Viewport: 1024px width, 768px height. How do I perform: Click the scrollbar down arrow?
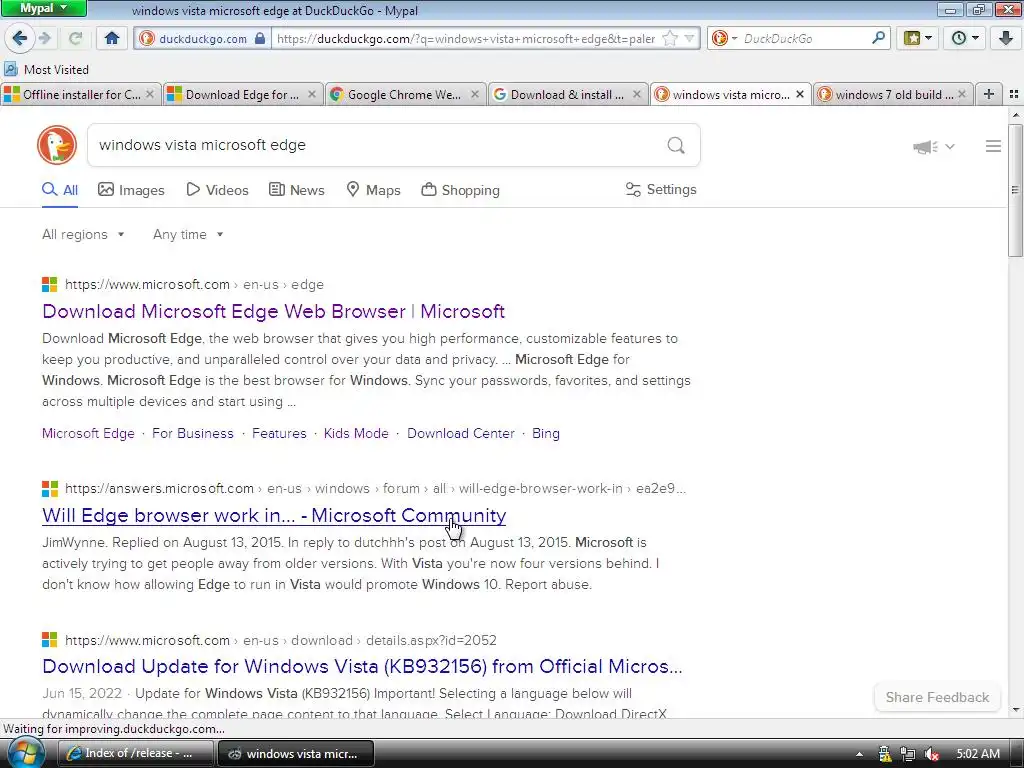[x=1016, y=710]
